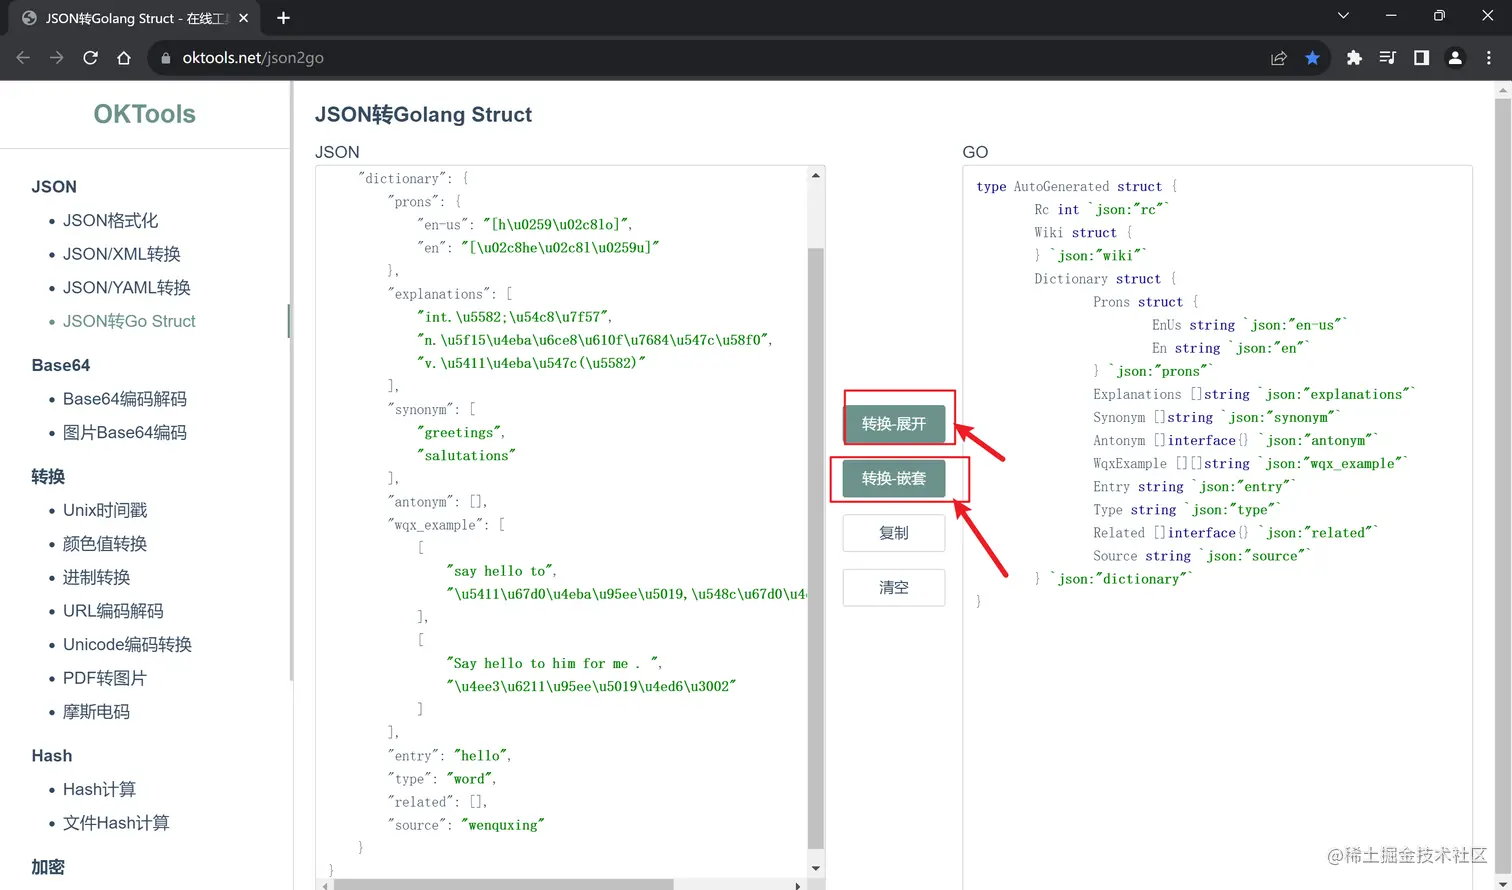
Task: Select JSON转Go Struct in sidebar
Action: [x=129, y=321]
